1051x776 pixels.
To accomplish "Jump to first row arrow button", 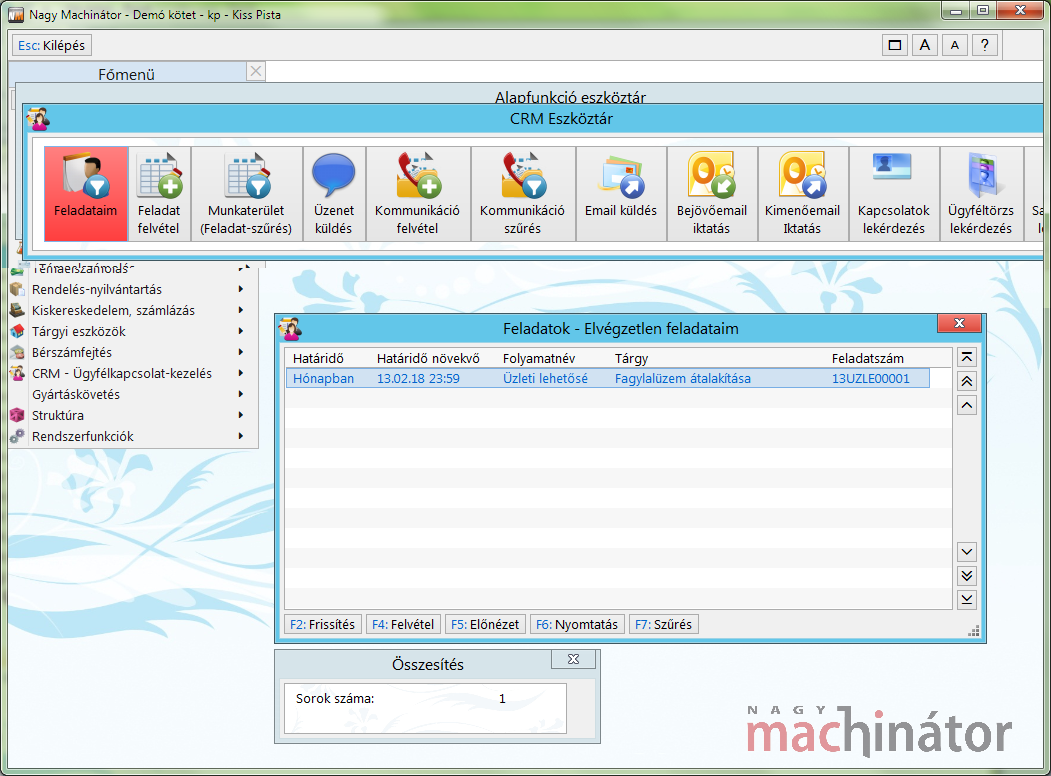I will [967, 357].
